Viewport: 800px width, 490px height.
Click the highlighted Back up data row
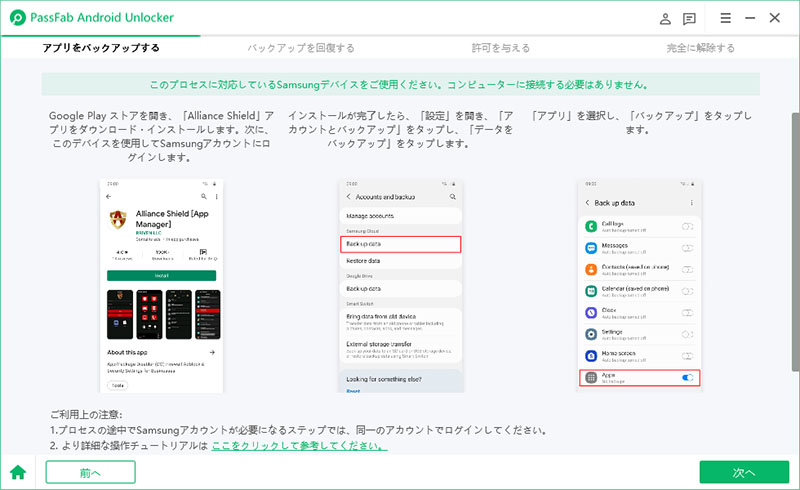pos(401,244)
